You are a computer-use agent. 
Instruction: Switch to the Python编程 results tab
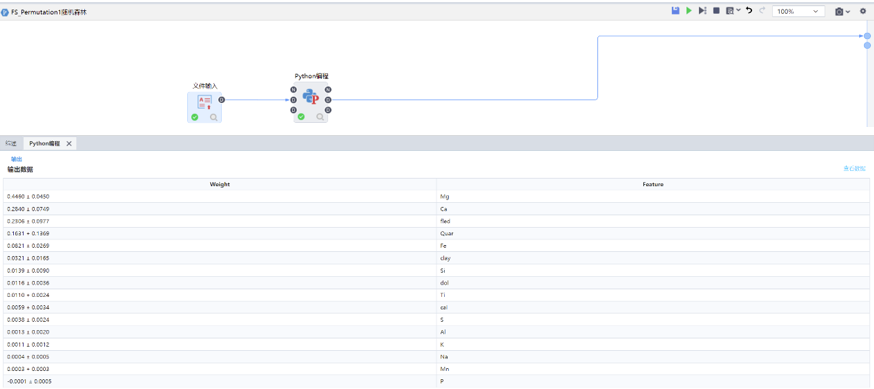pos(45,143)
